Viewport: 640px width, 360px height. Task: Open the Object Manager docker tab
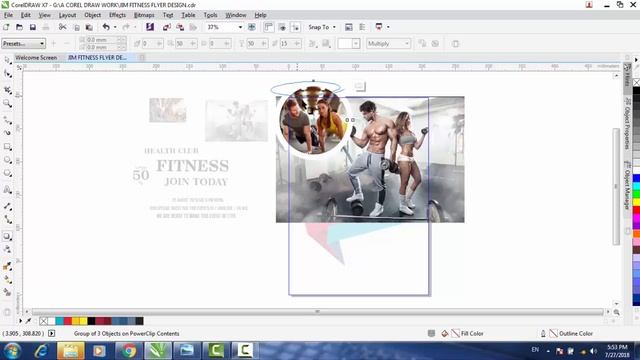pos(627,186)
